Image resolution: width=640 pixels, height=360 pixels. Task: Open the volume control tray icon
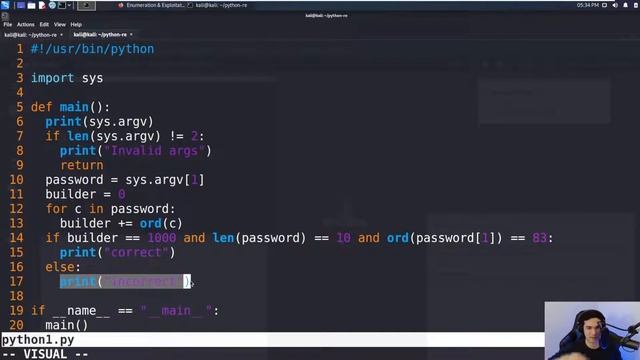coord(615,5)
